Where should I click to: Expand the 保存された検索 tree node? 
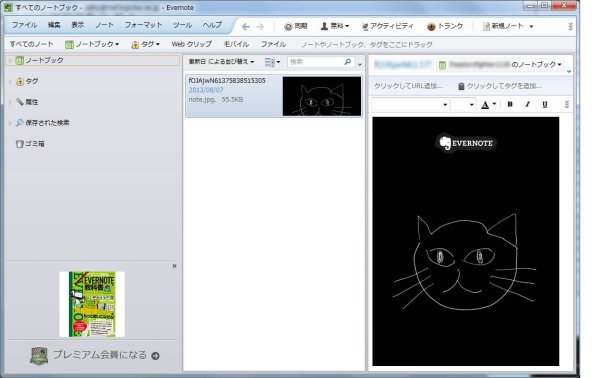point(10,123)
